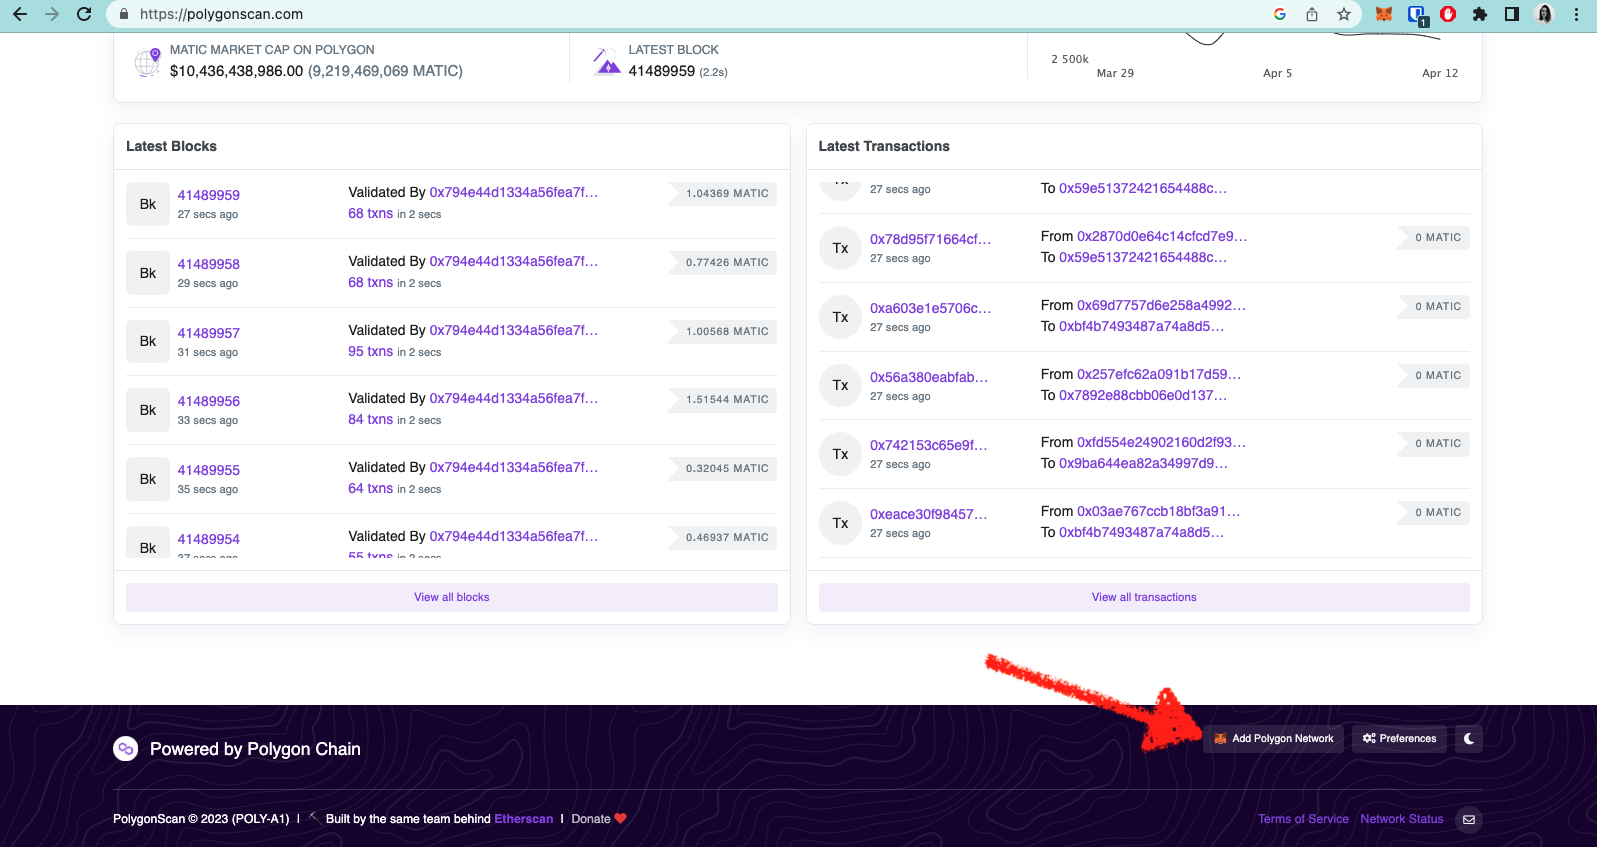Reload the polygonscan page
The height and width of the screenshot is (847, 1597).
click(x=84, y=14)
